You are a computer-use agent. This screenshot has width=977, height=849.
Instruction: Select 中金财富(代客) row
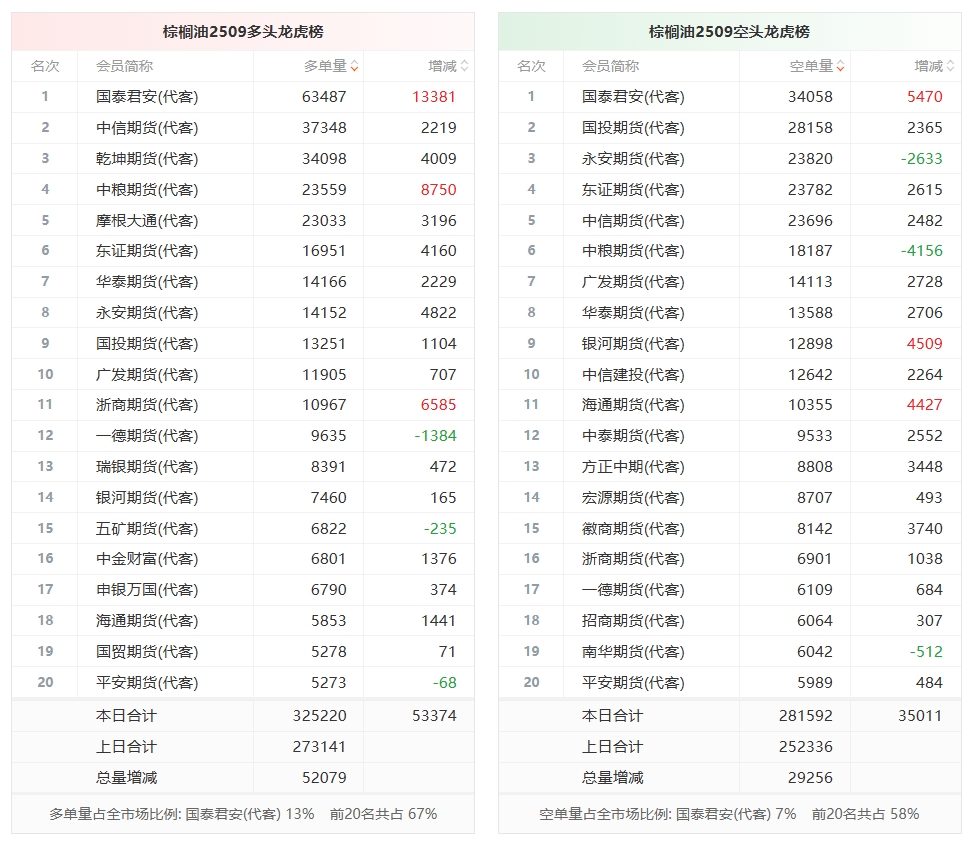pyautogui.click(x=243, y=559)
